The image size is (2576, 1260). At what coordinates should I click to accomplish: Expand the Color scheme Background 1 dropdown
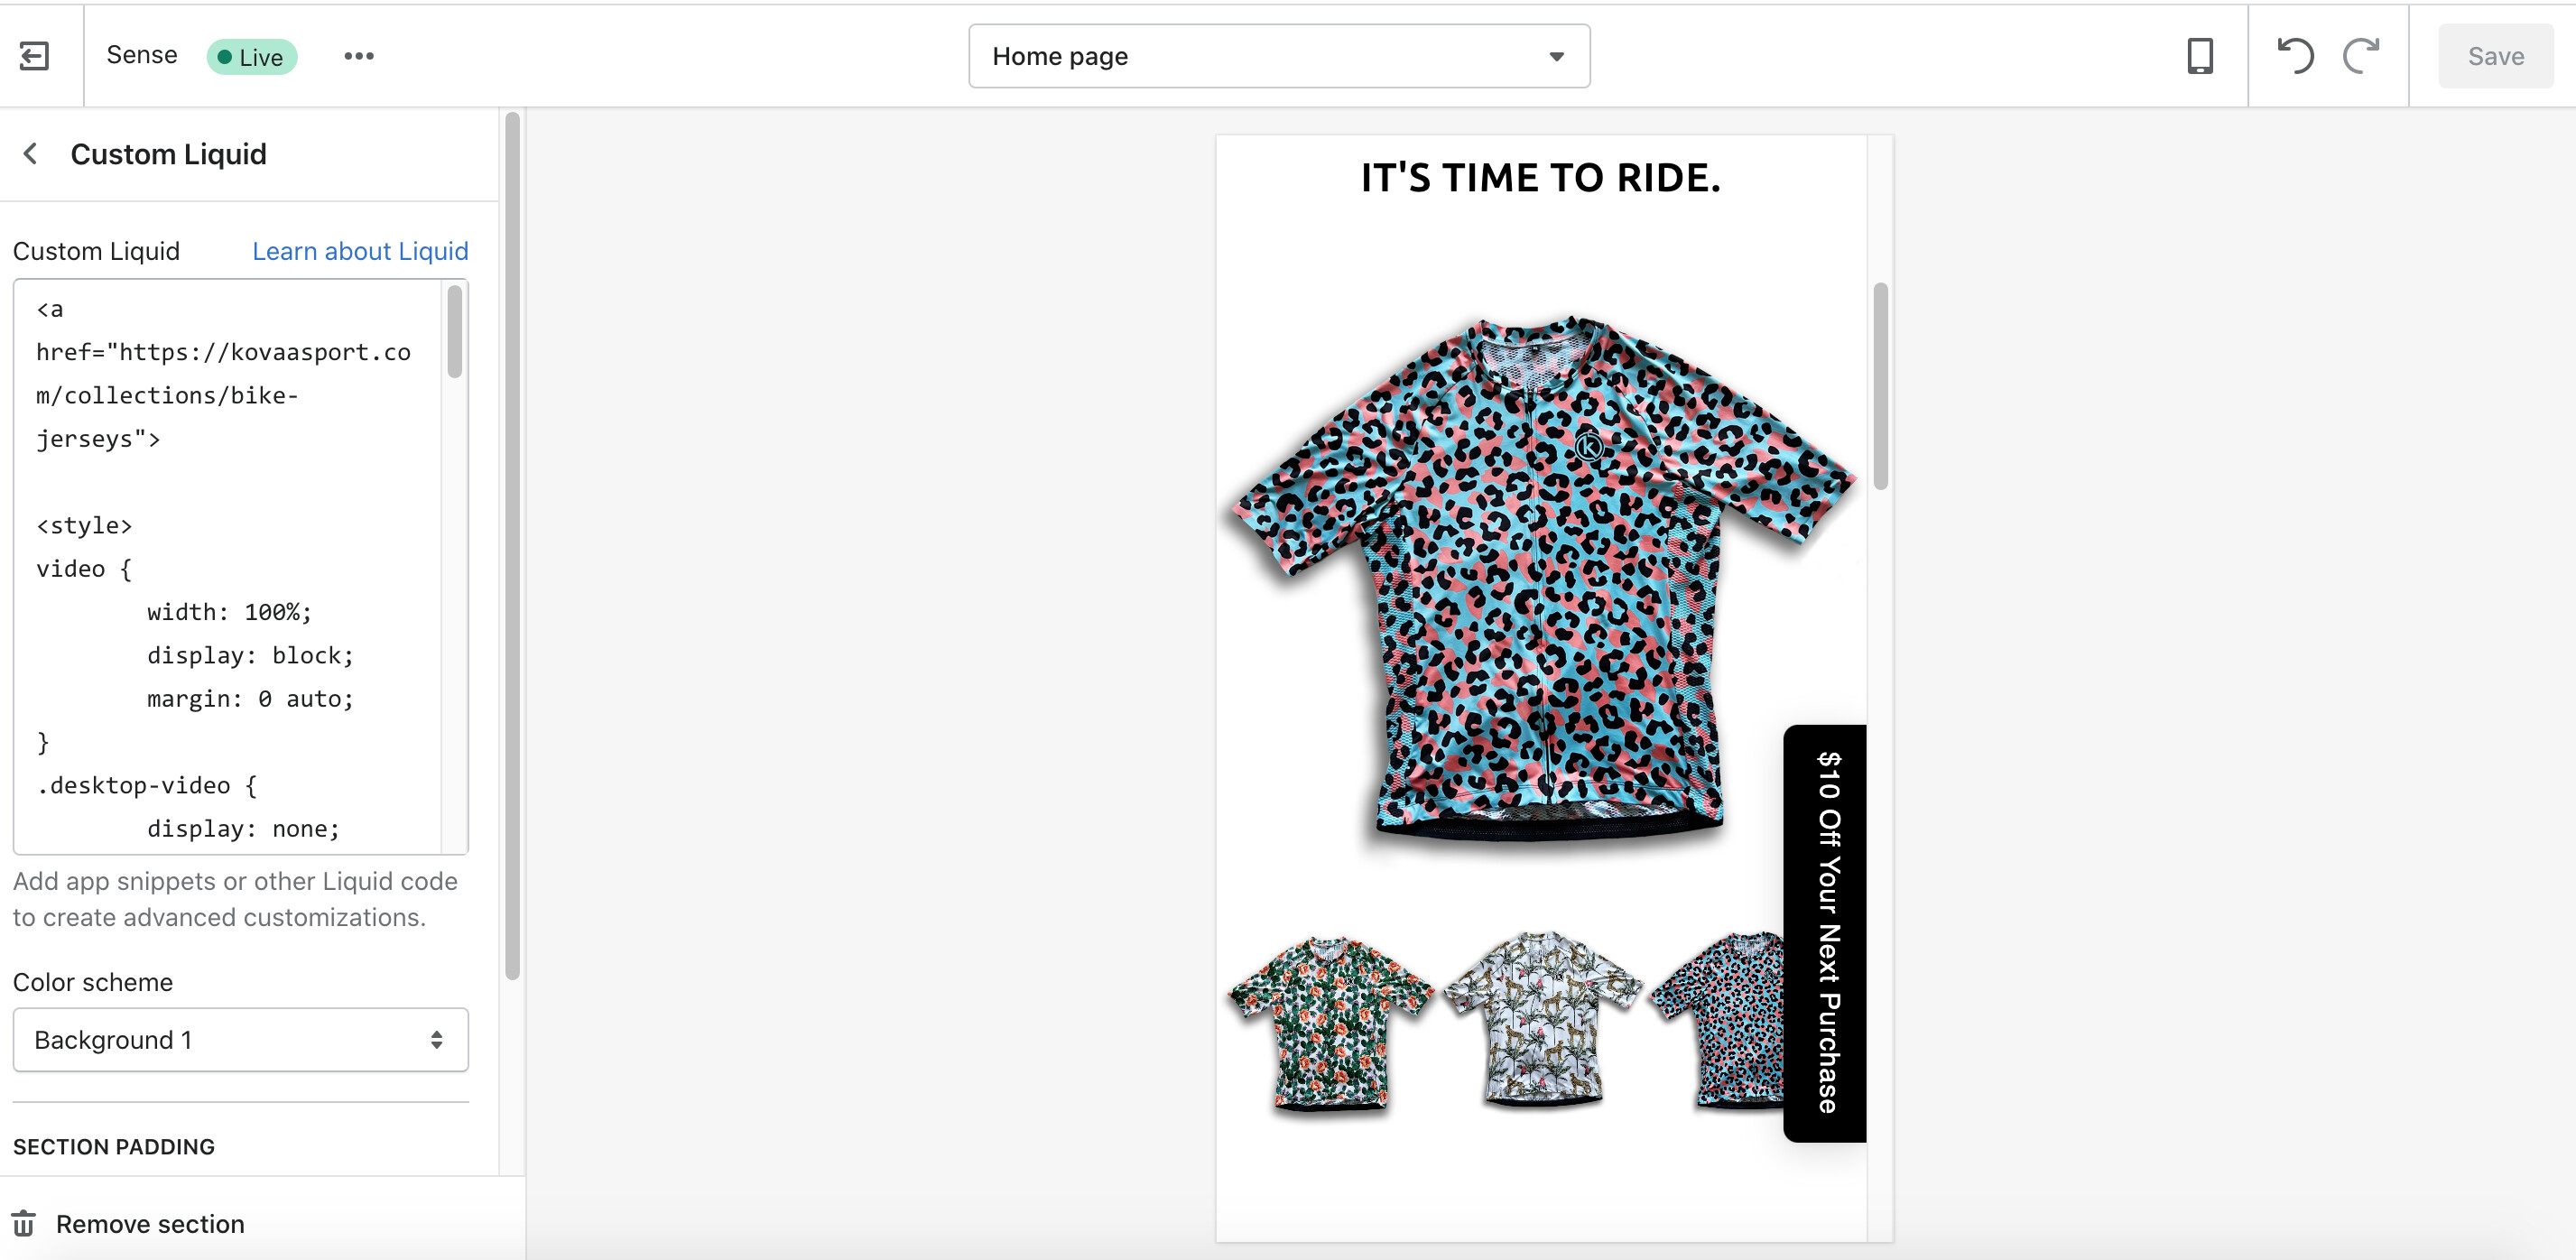[240, 1040]
